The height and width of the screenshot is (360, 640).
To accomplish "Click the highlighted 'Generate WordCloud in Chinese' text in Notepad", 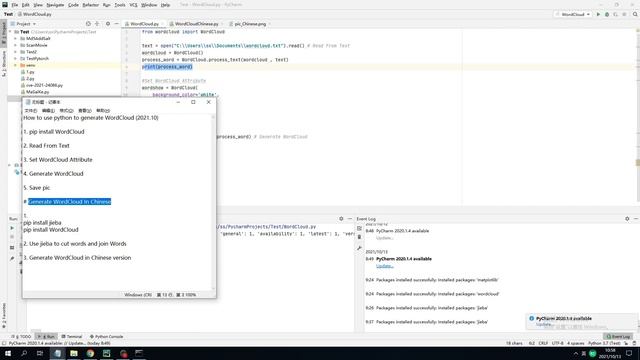I will click(x=69, y=202).
